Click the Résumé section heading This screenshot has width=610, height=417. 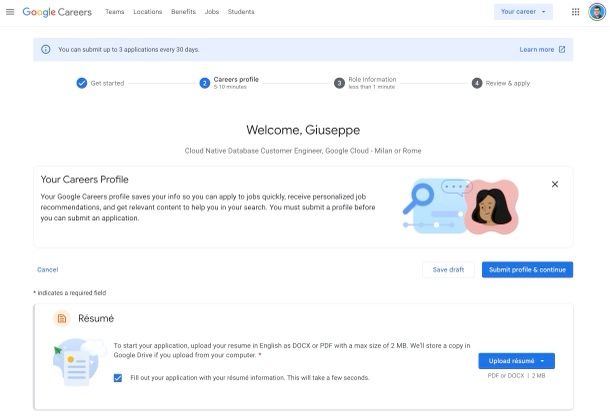[x=96, y=319]
